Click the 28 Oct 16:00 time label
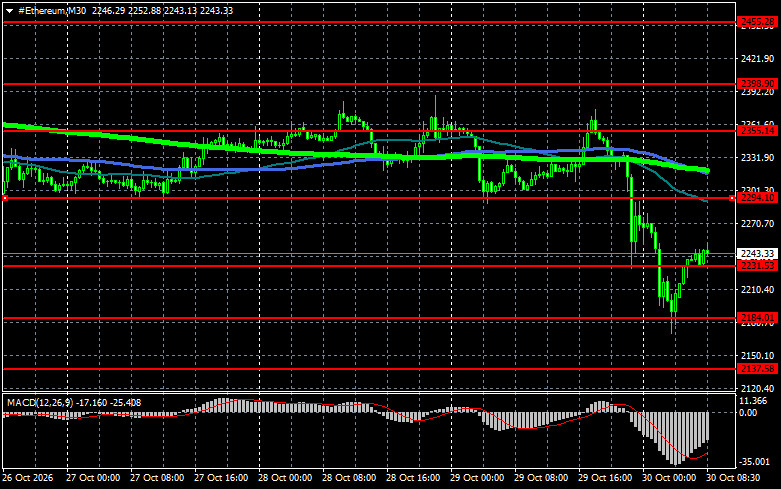Viewport: 781px width, 489px height. [x=413, y=478]
